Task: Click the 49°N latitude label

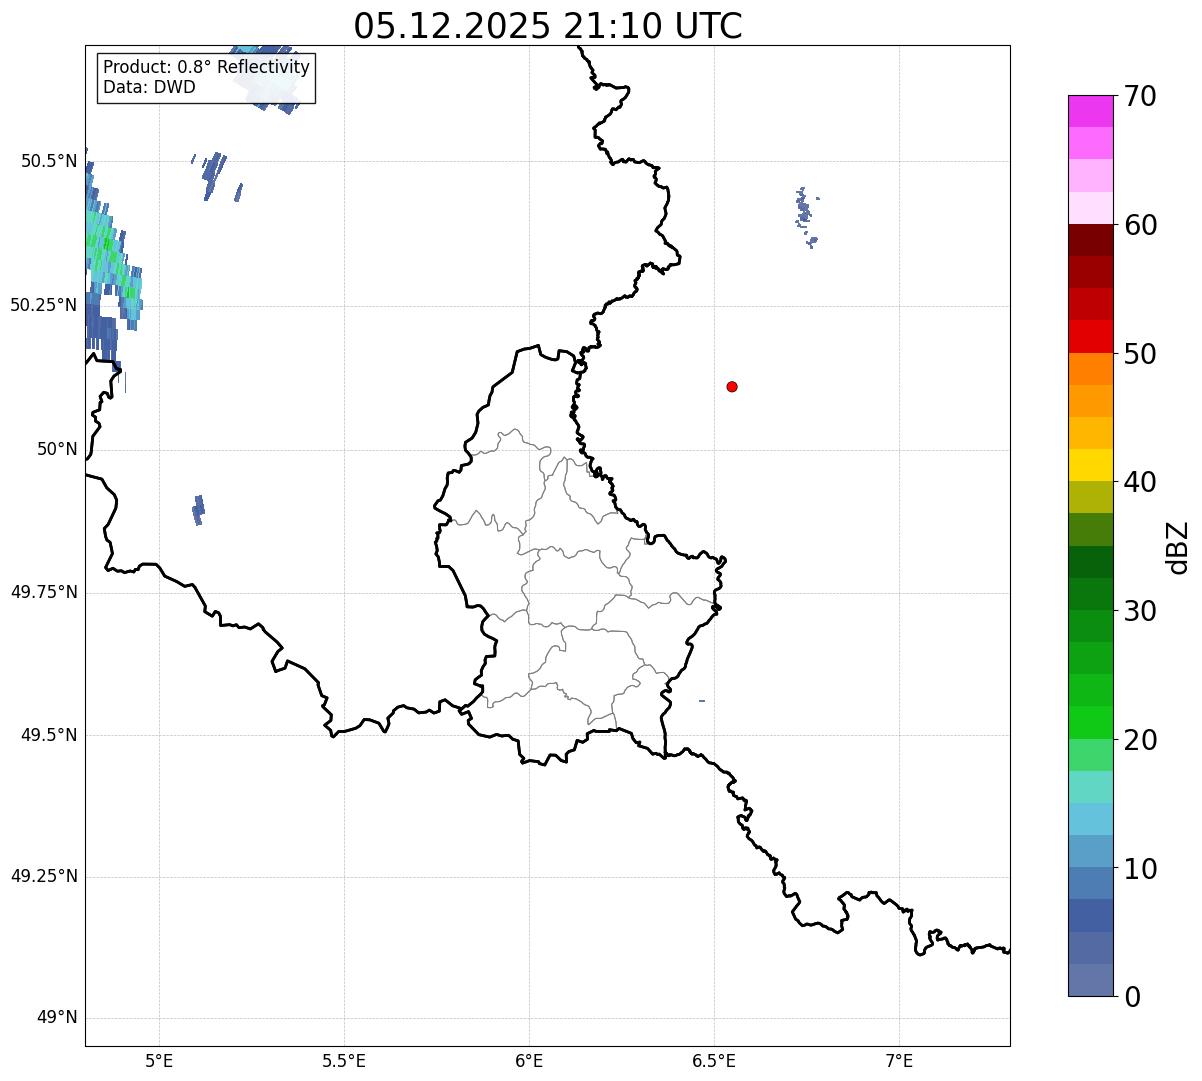Action: point(57,1018)
